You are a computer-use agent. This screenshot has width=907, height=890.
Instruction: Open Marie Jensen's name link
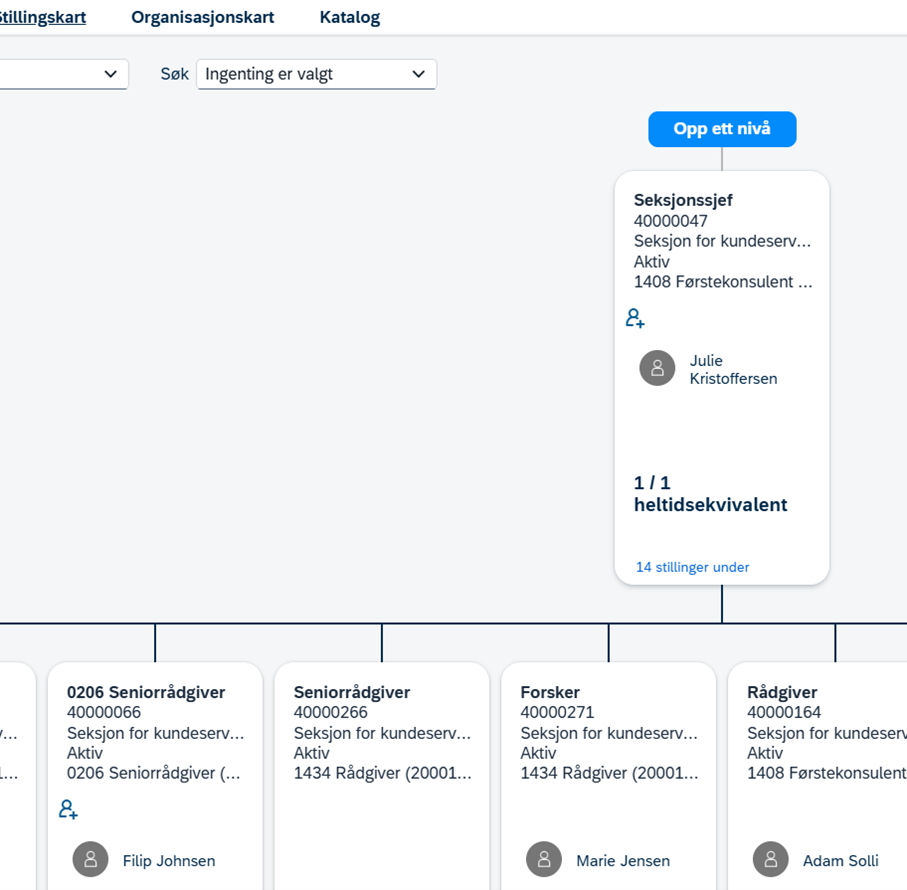[623, 861]
